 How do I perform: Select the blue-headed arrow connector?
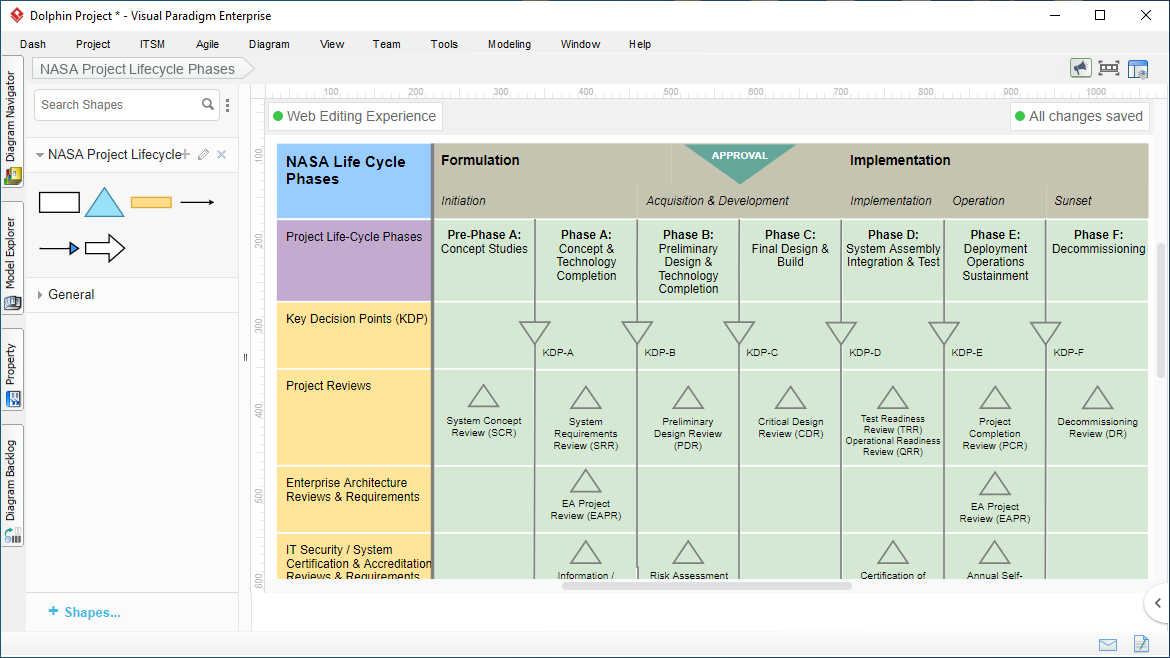click(x=59, y=248)
